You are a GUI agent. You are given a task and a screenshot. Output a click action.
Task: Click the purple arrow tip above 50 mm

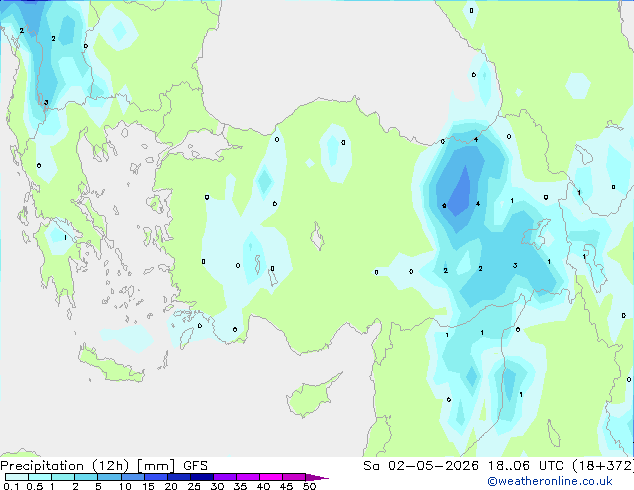pyautogui.click(x=317, y=477)
